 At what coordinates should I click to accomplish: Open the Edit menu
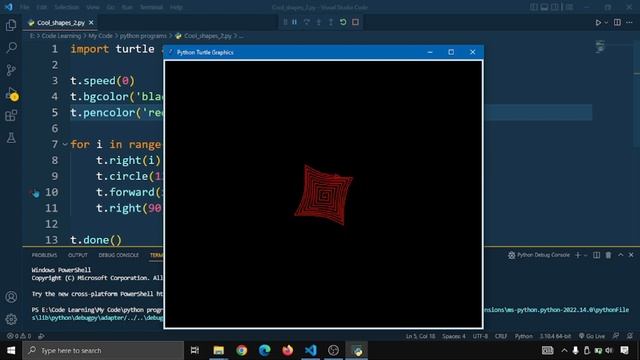pos(42,7)
